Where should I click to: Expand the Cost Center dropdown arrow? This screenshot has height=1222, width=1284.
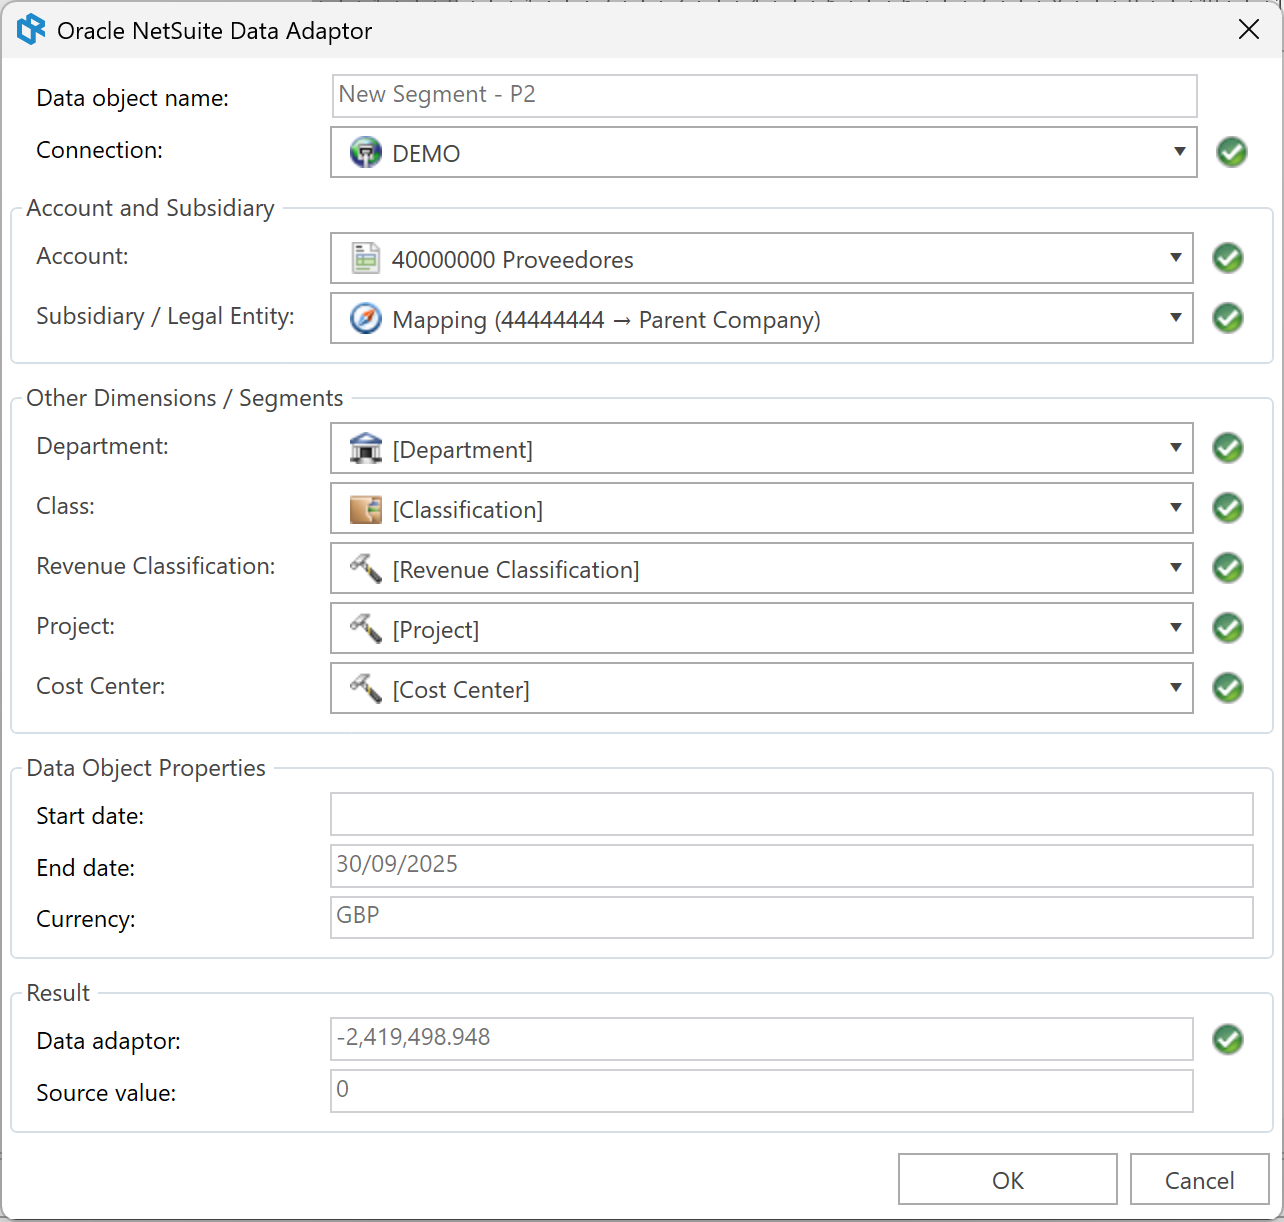pos(1176,688)
